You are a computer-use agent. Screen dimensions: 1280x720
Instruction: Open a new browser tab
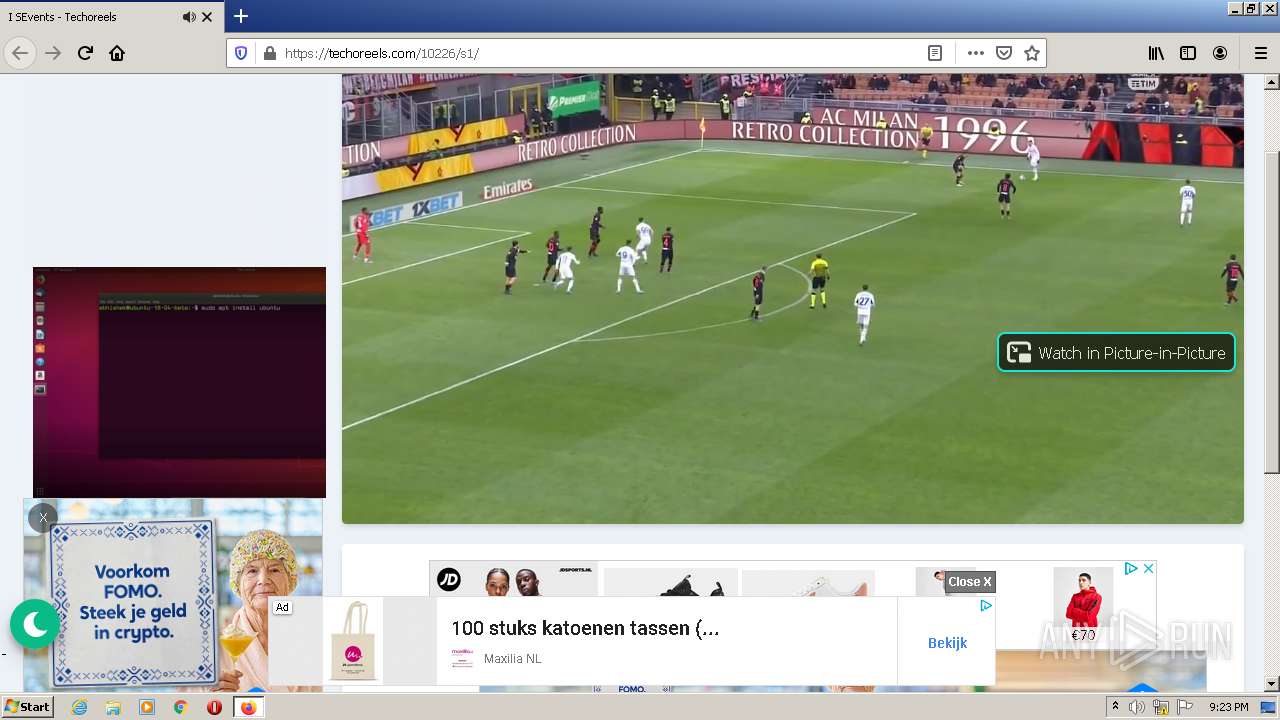click(241, 17)
